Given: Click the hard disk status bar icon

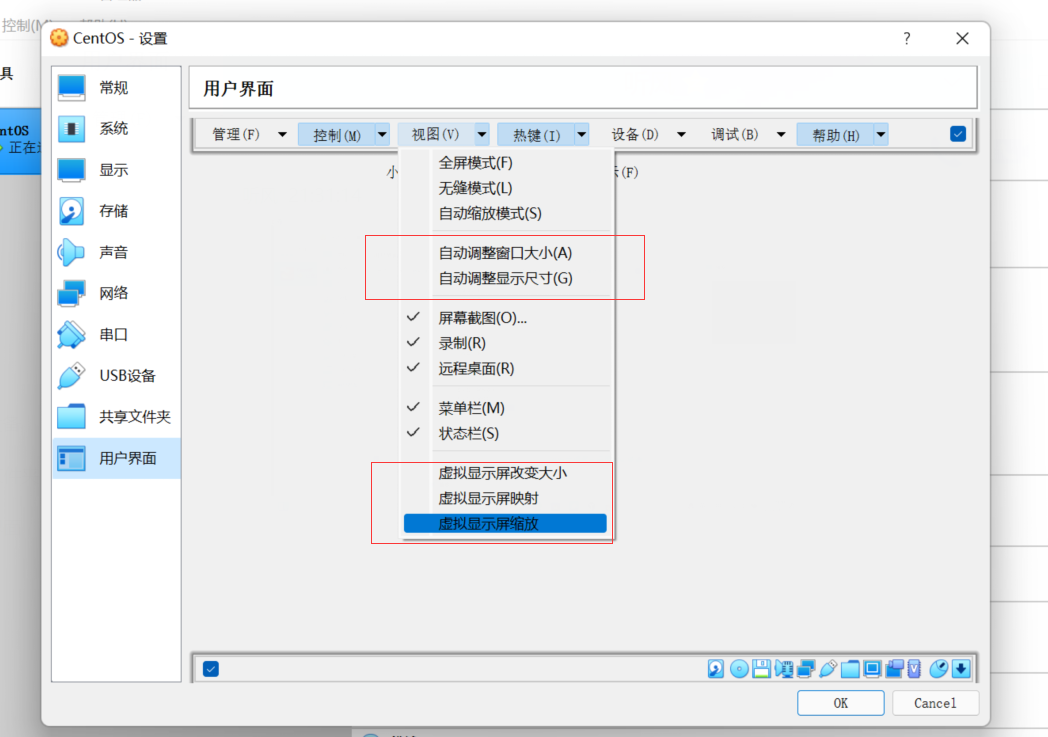Looking at the screenshot, I should (x=716, y=669).
